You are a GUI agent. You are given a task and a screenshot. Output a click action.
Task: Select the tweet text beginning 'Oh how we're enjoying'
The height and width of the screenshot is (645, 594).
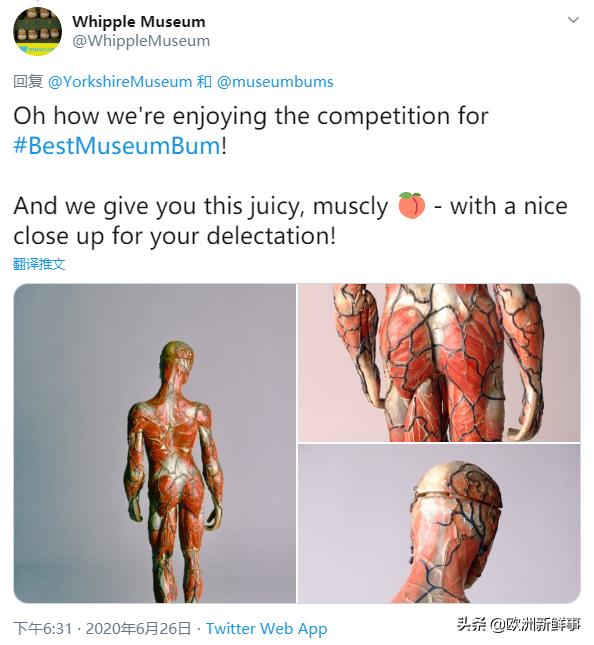[251, 116]
